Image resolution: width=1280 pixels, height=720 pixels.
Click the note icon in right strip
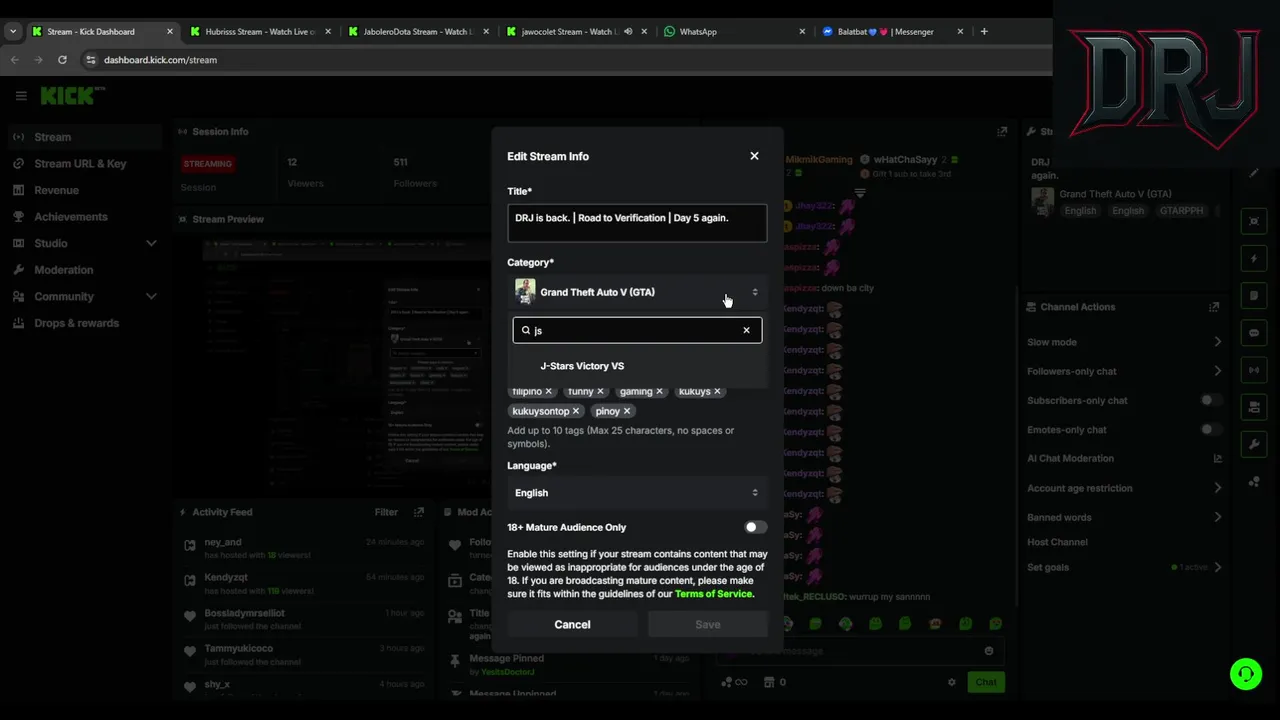[x=1254, y=296]
